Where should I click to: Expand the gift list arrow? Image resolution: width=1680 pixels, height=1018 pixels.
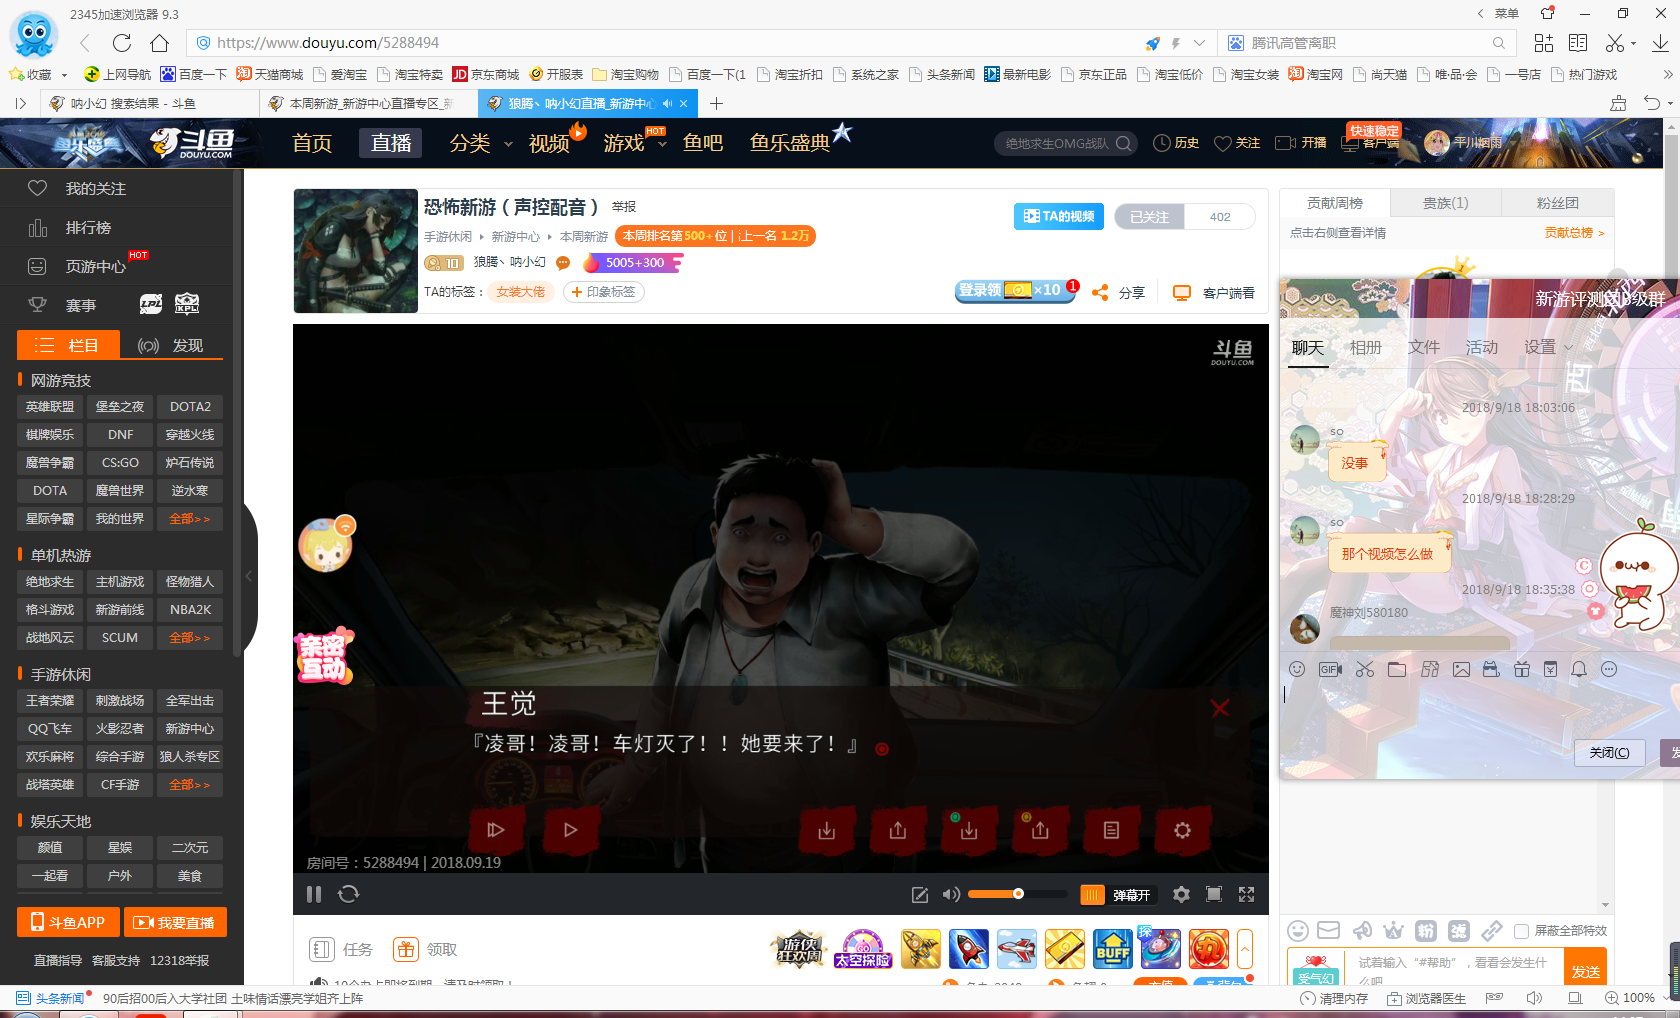coord(1245,949)
